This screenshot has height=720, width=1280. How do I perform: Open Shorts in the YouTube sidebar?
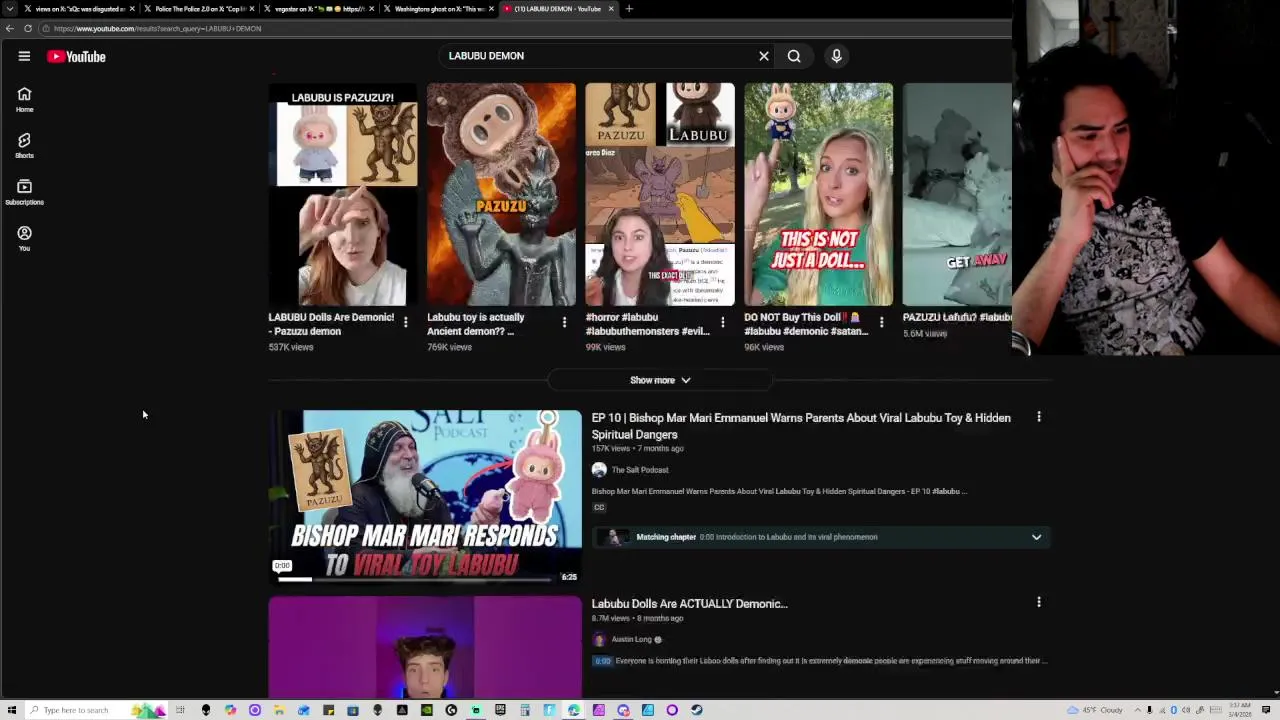pos(24,146)
